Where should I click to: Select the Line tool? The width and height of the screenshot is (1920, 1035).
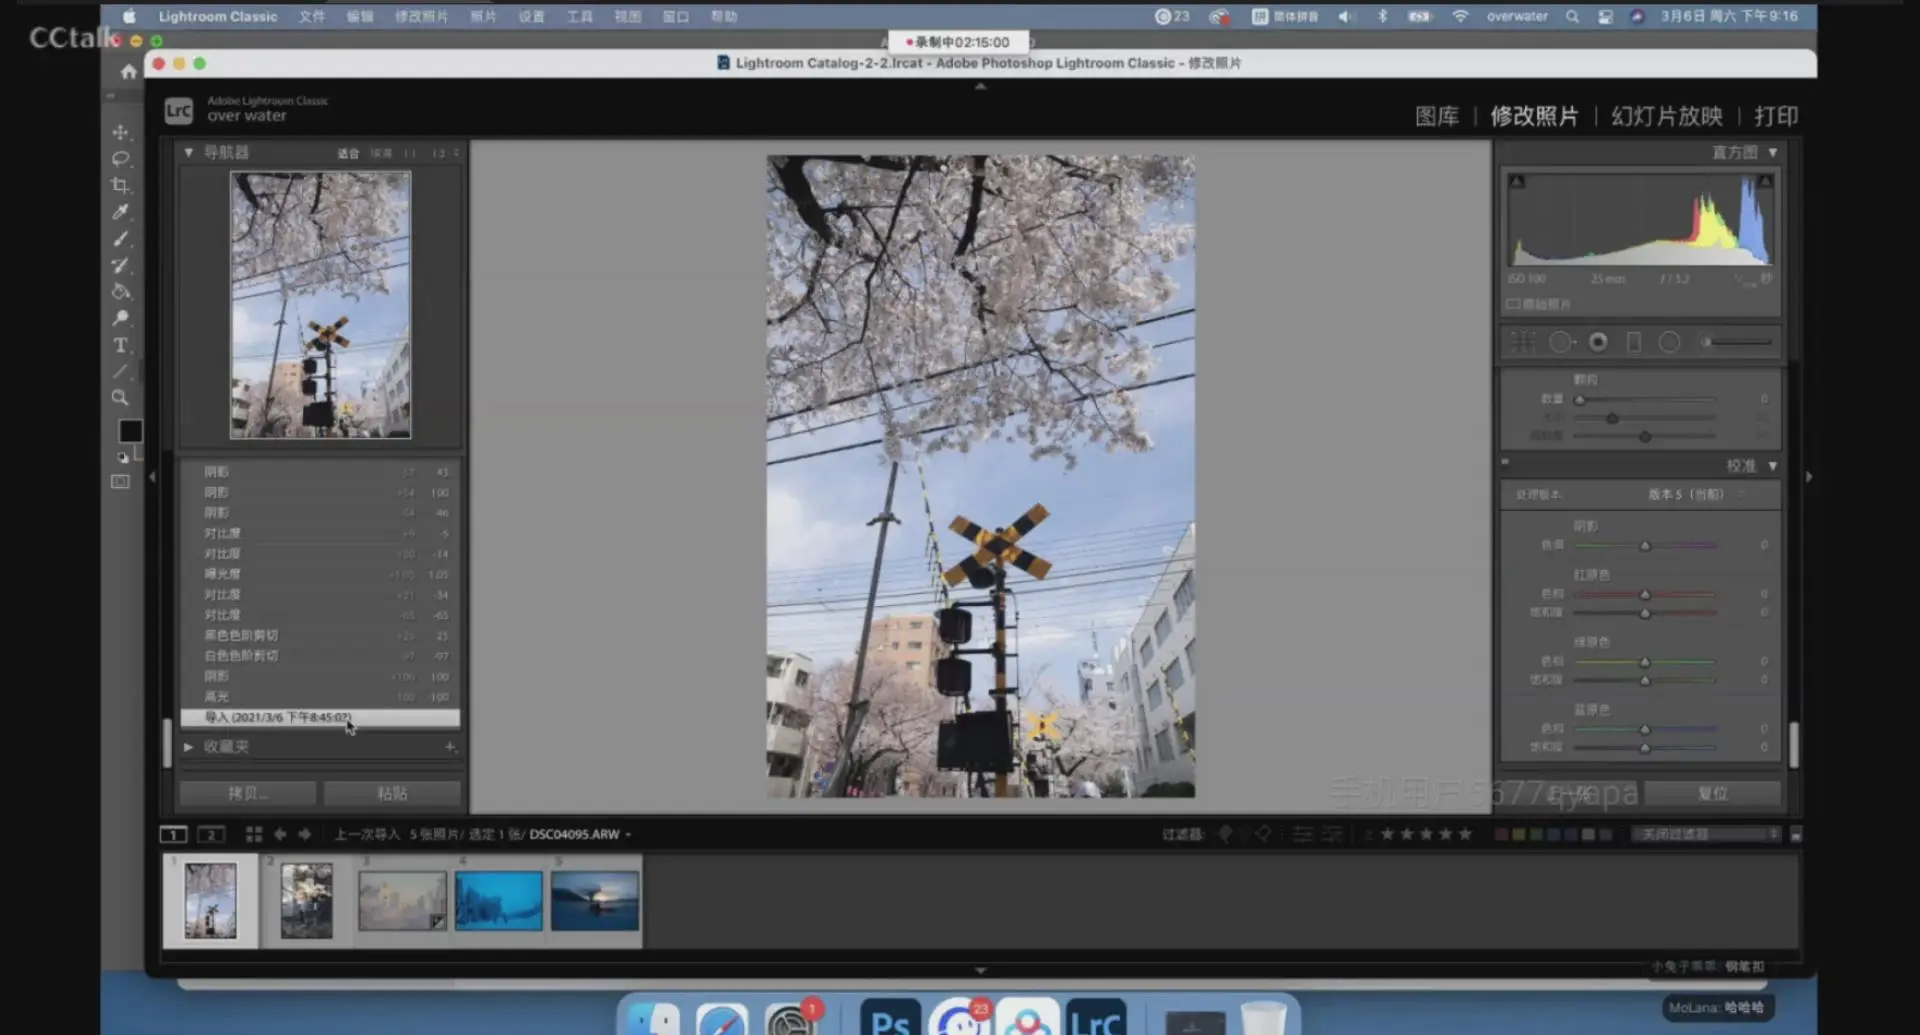[121, 371]
